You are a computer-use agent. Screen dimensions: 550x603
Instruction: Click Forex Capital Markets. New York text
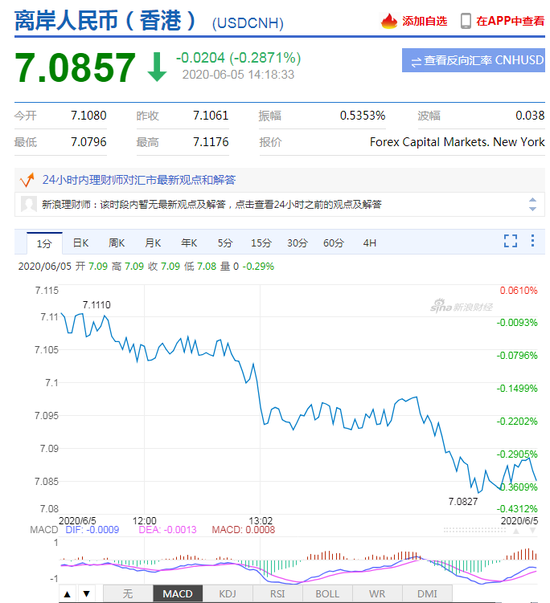coord(457,142)
